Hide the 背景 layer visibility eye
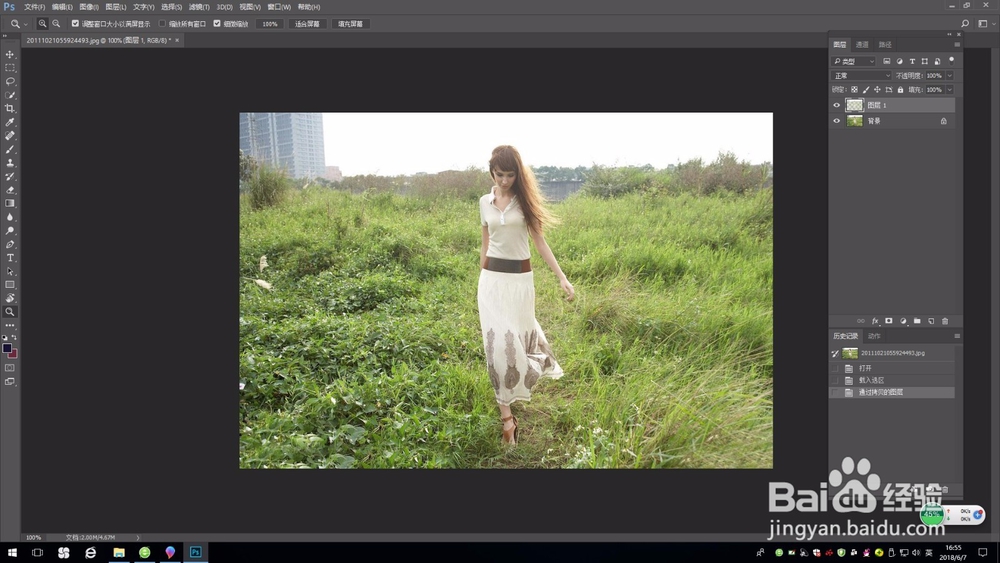Image resolution: width=1000 pixels, height=563 pixels. pyautogui.click(x=837, y=121)
